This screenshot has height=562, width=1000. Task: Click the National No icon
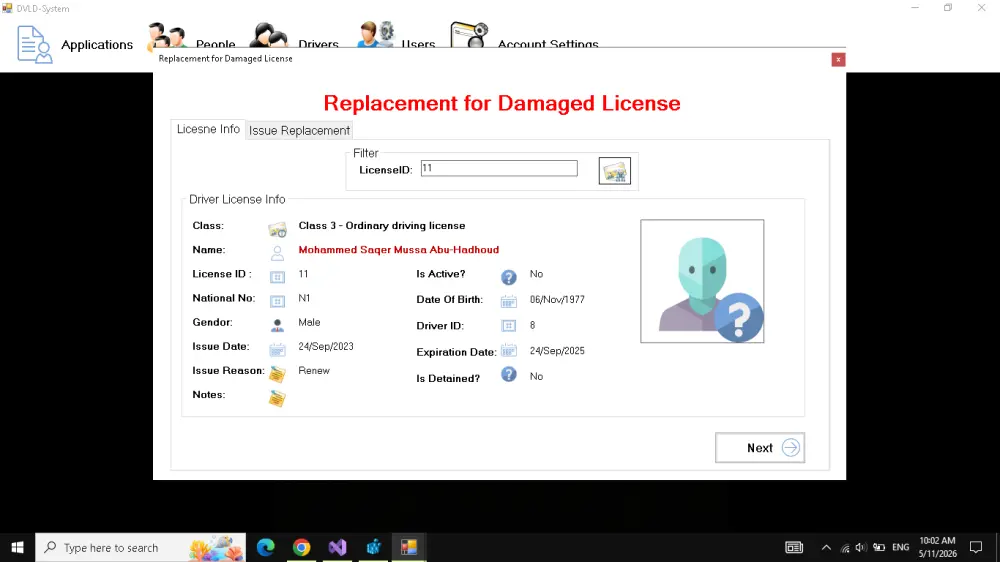pyautogui.click(x=277, y=301)
